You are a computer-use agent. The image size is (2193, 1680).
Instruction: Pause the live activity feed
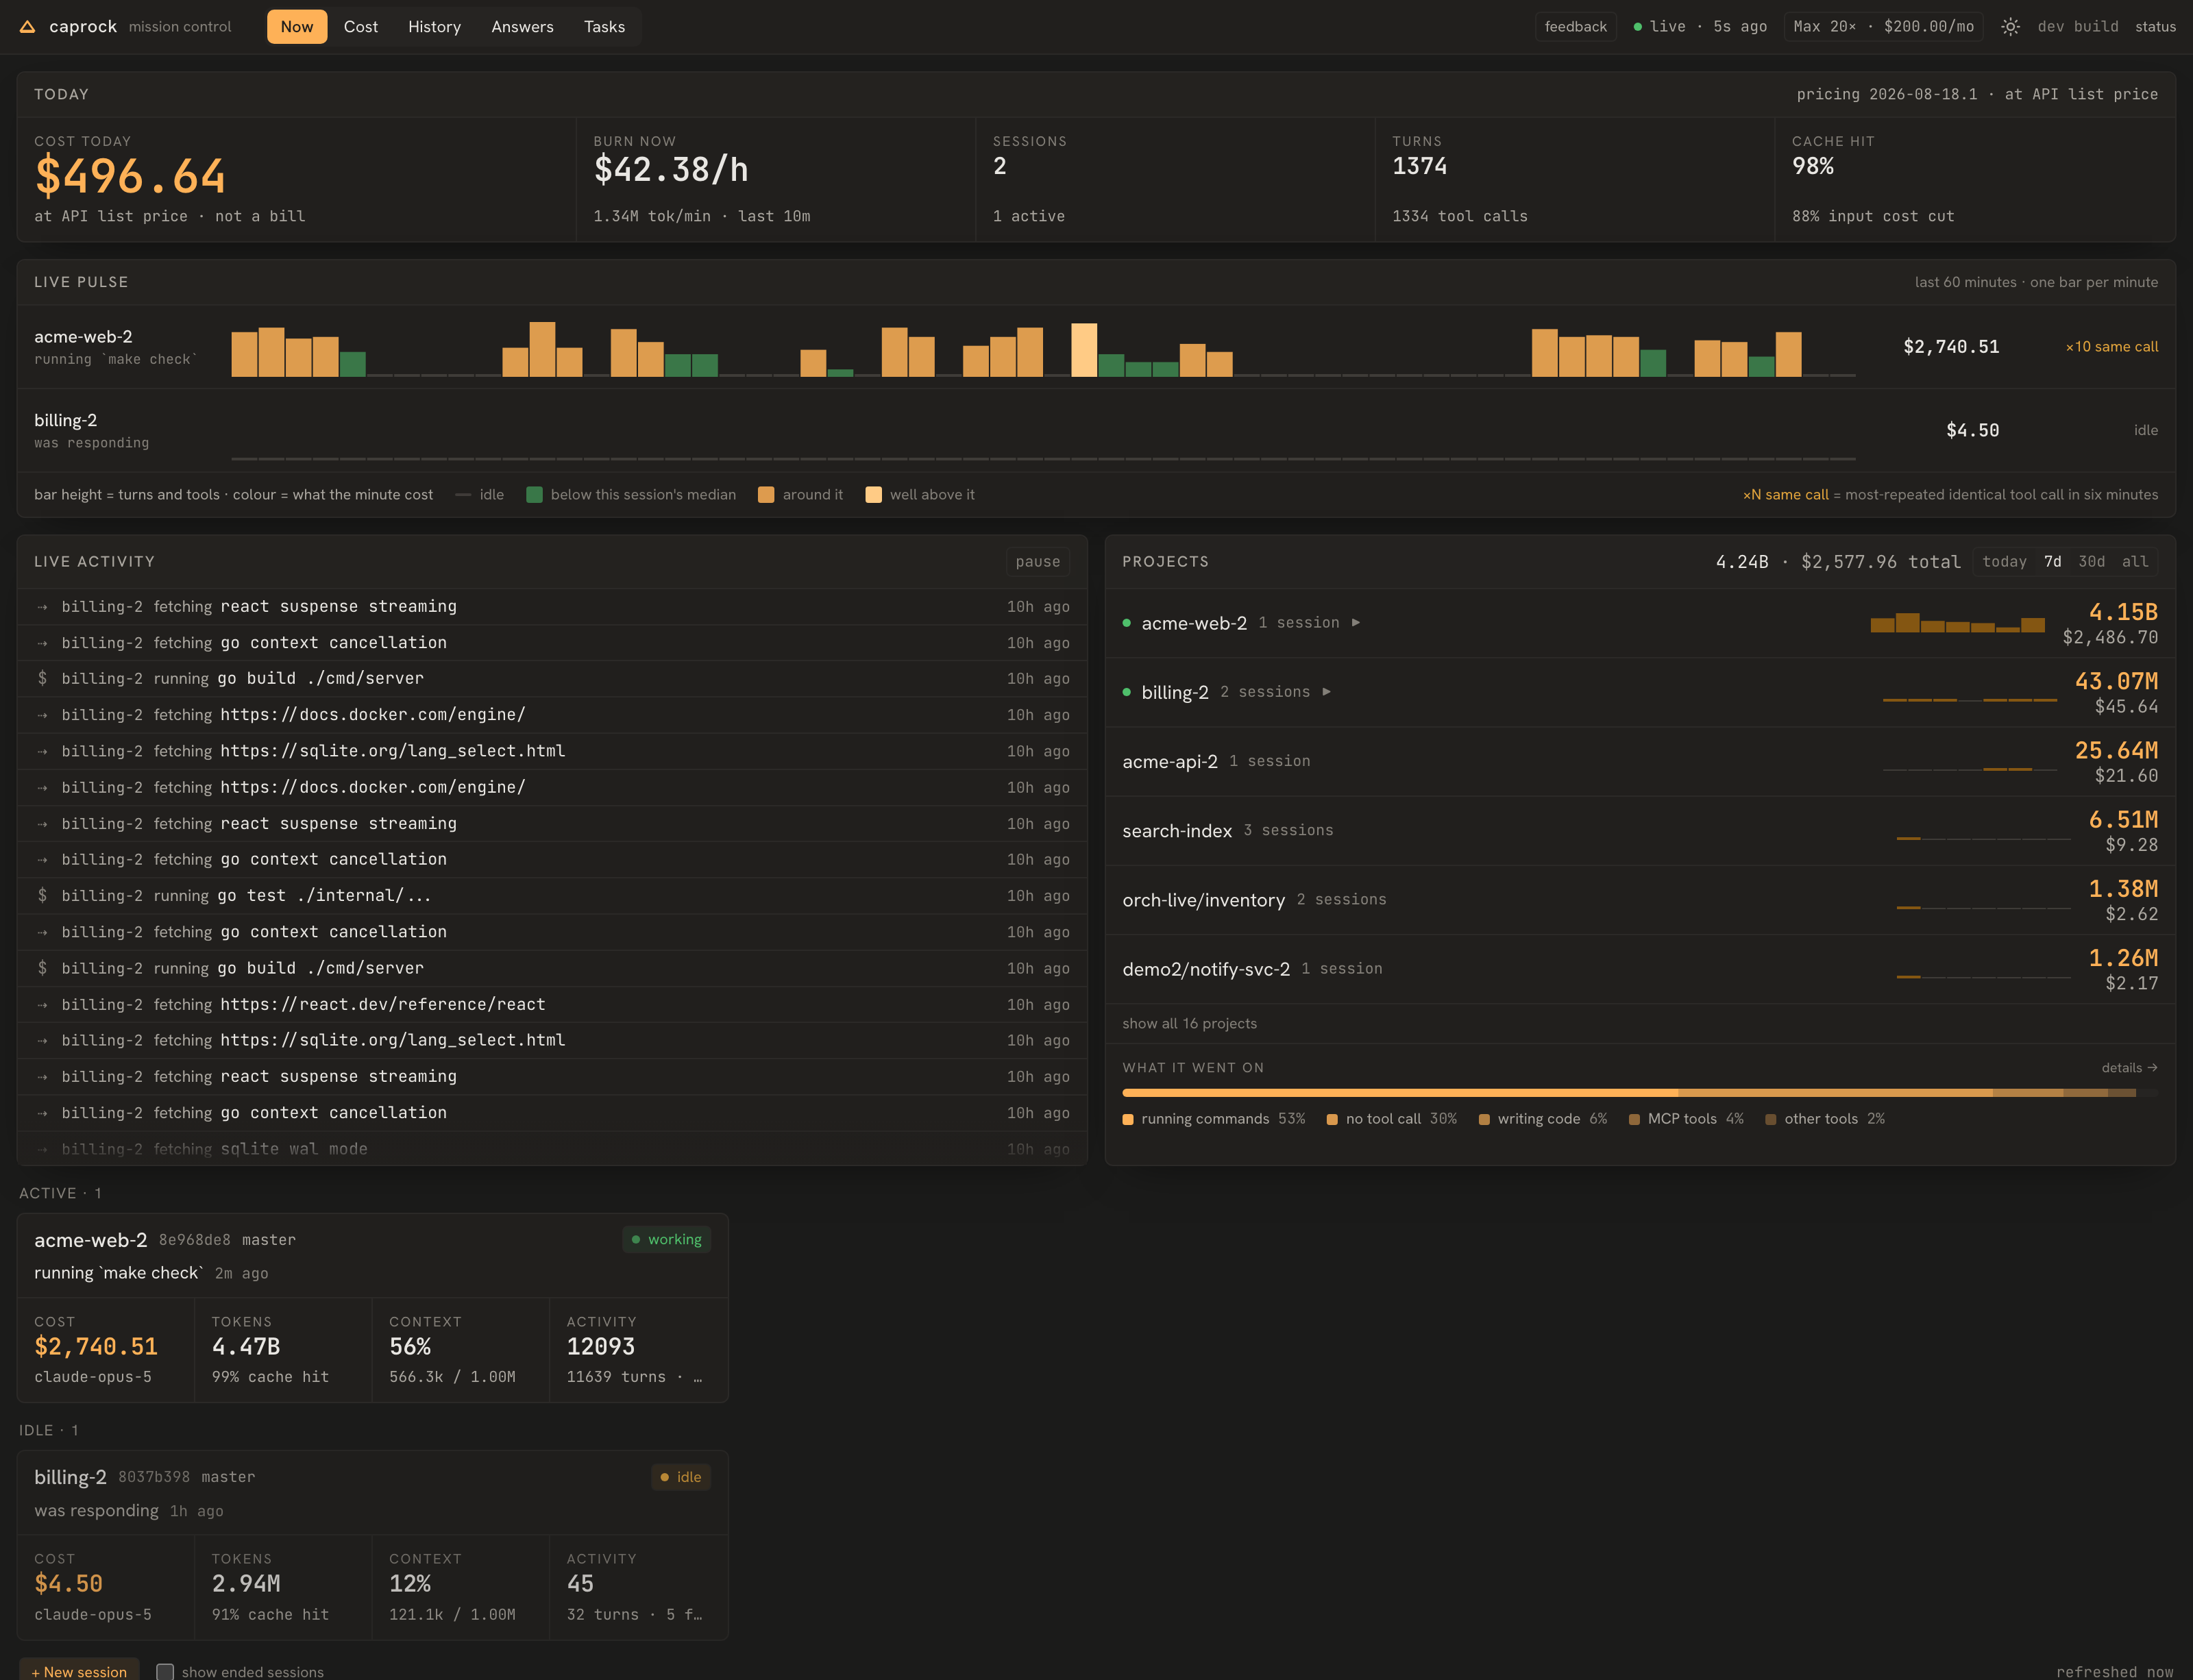(x=1037, y=562)
